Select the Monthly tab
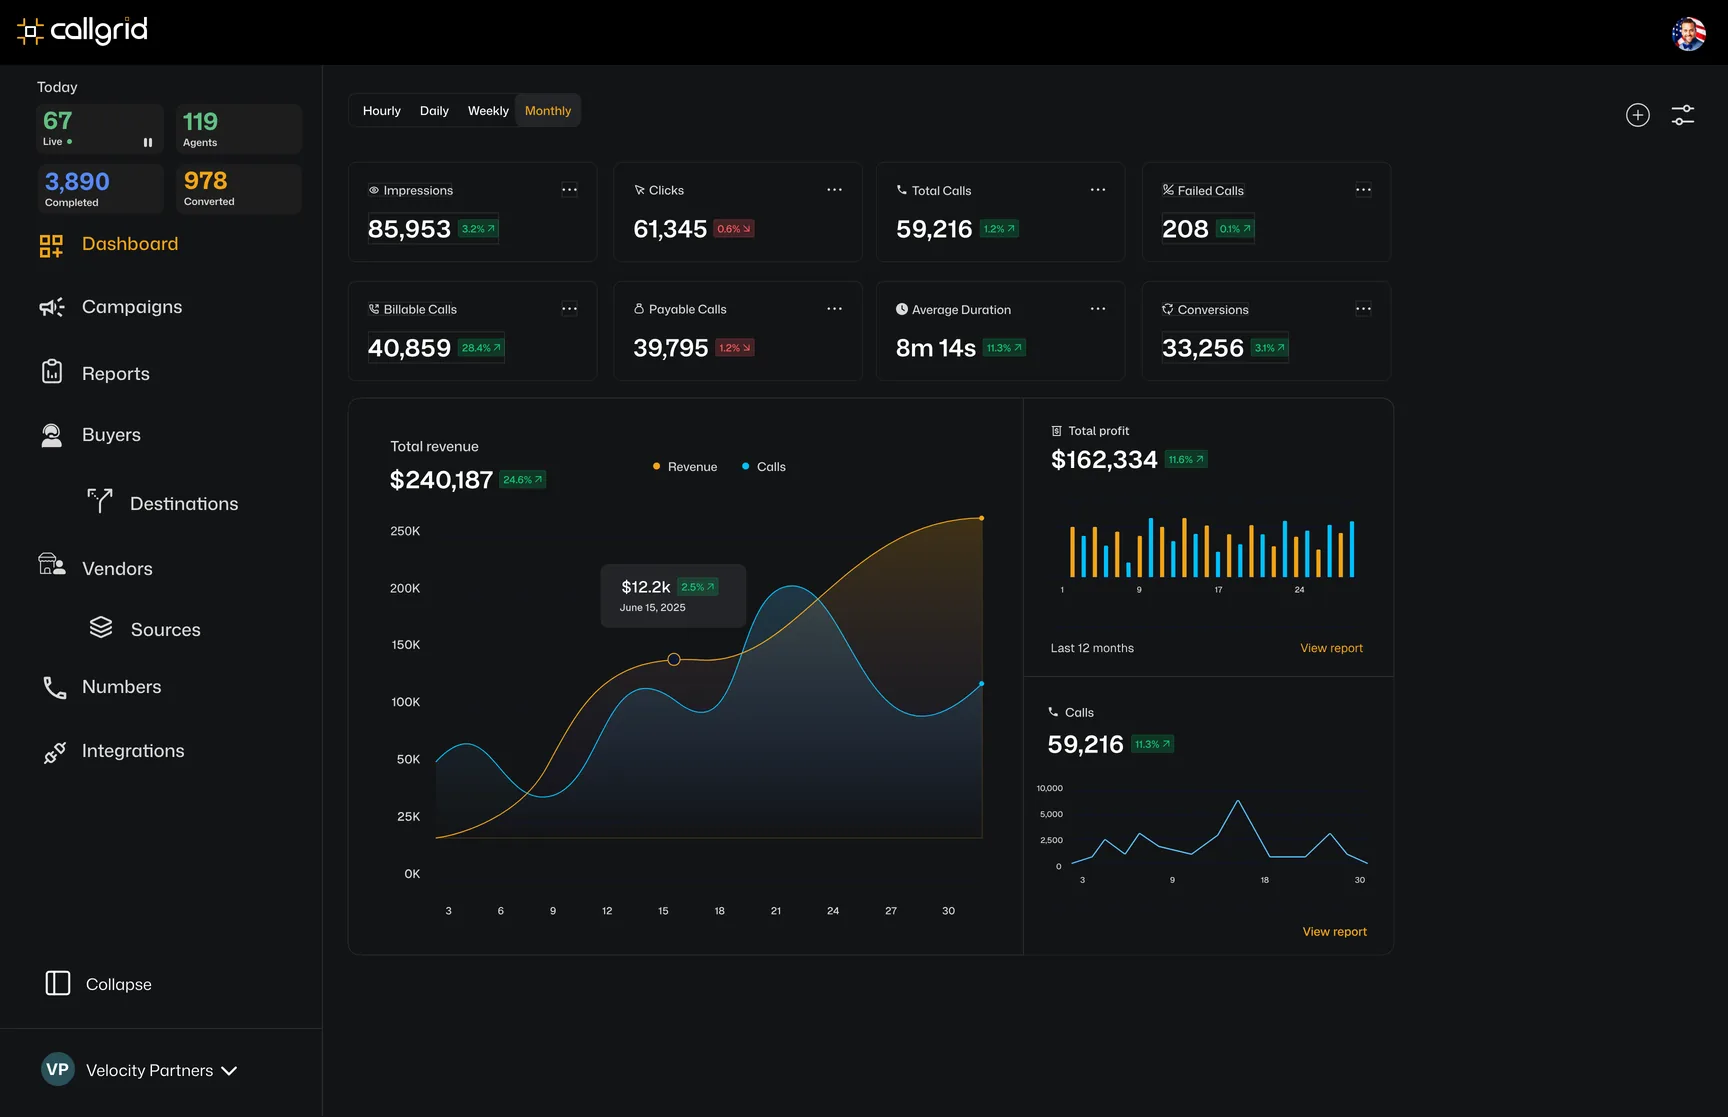This screenshot has height=1117, width=1728. [x=548, y=111]
